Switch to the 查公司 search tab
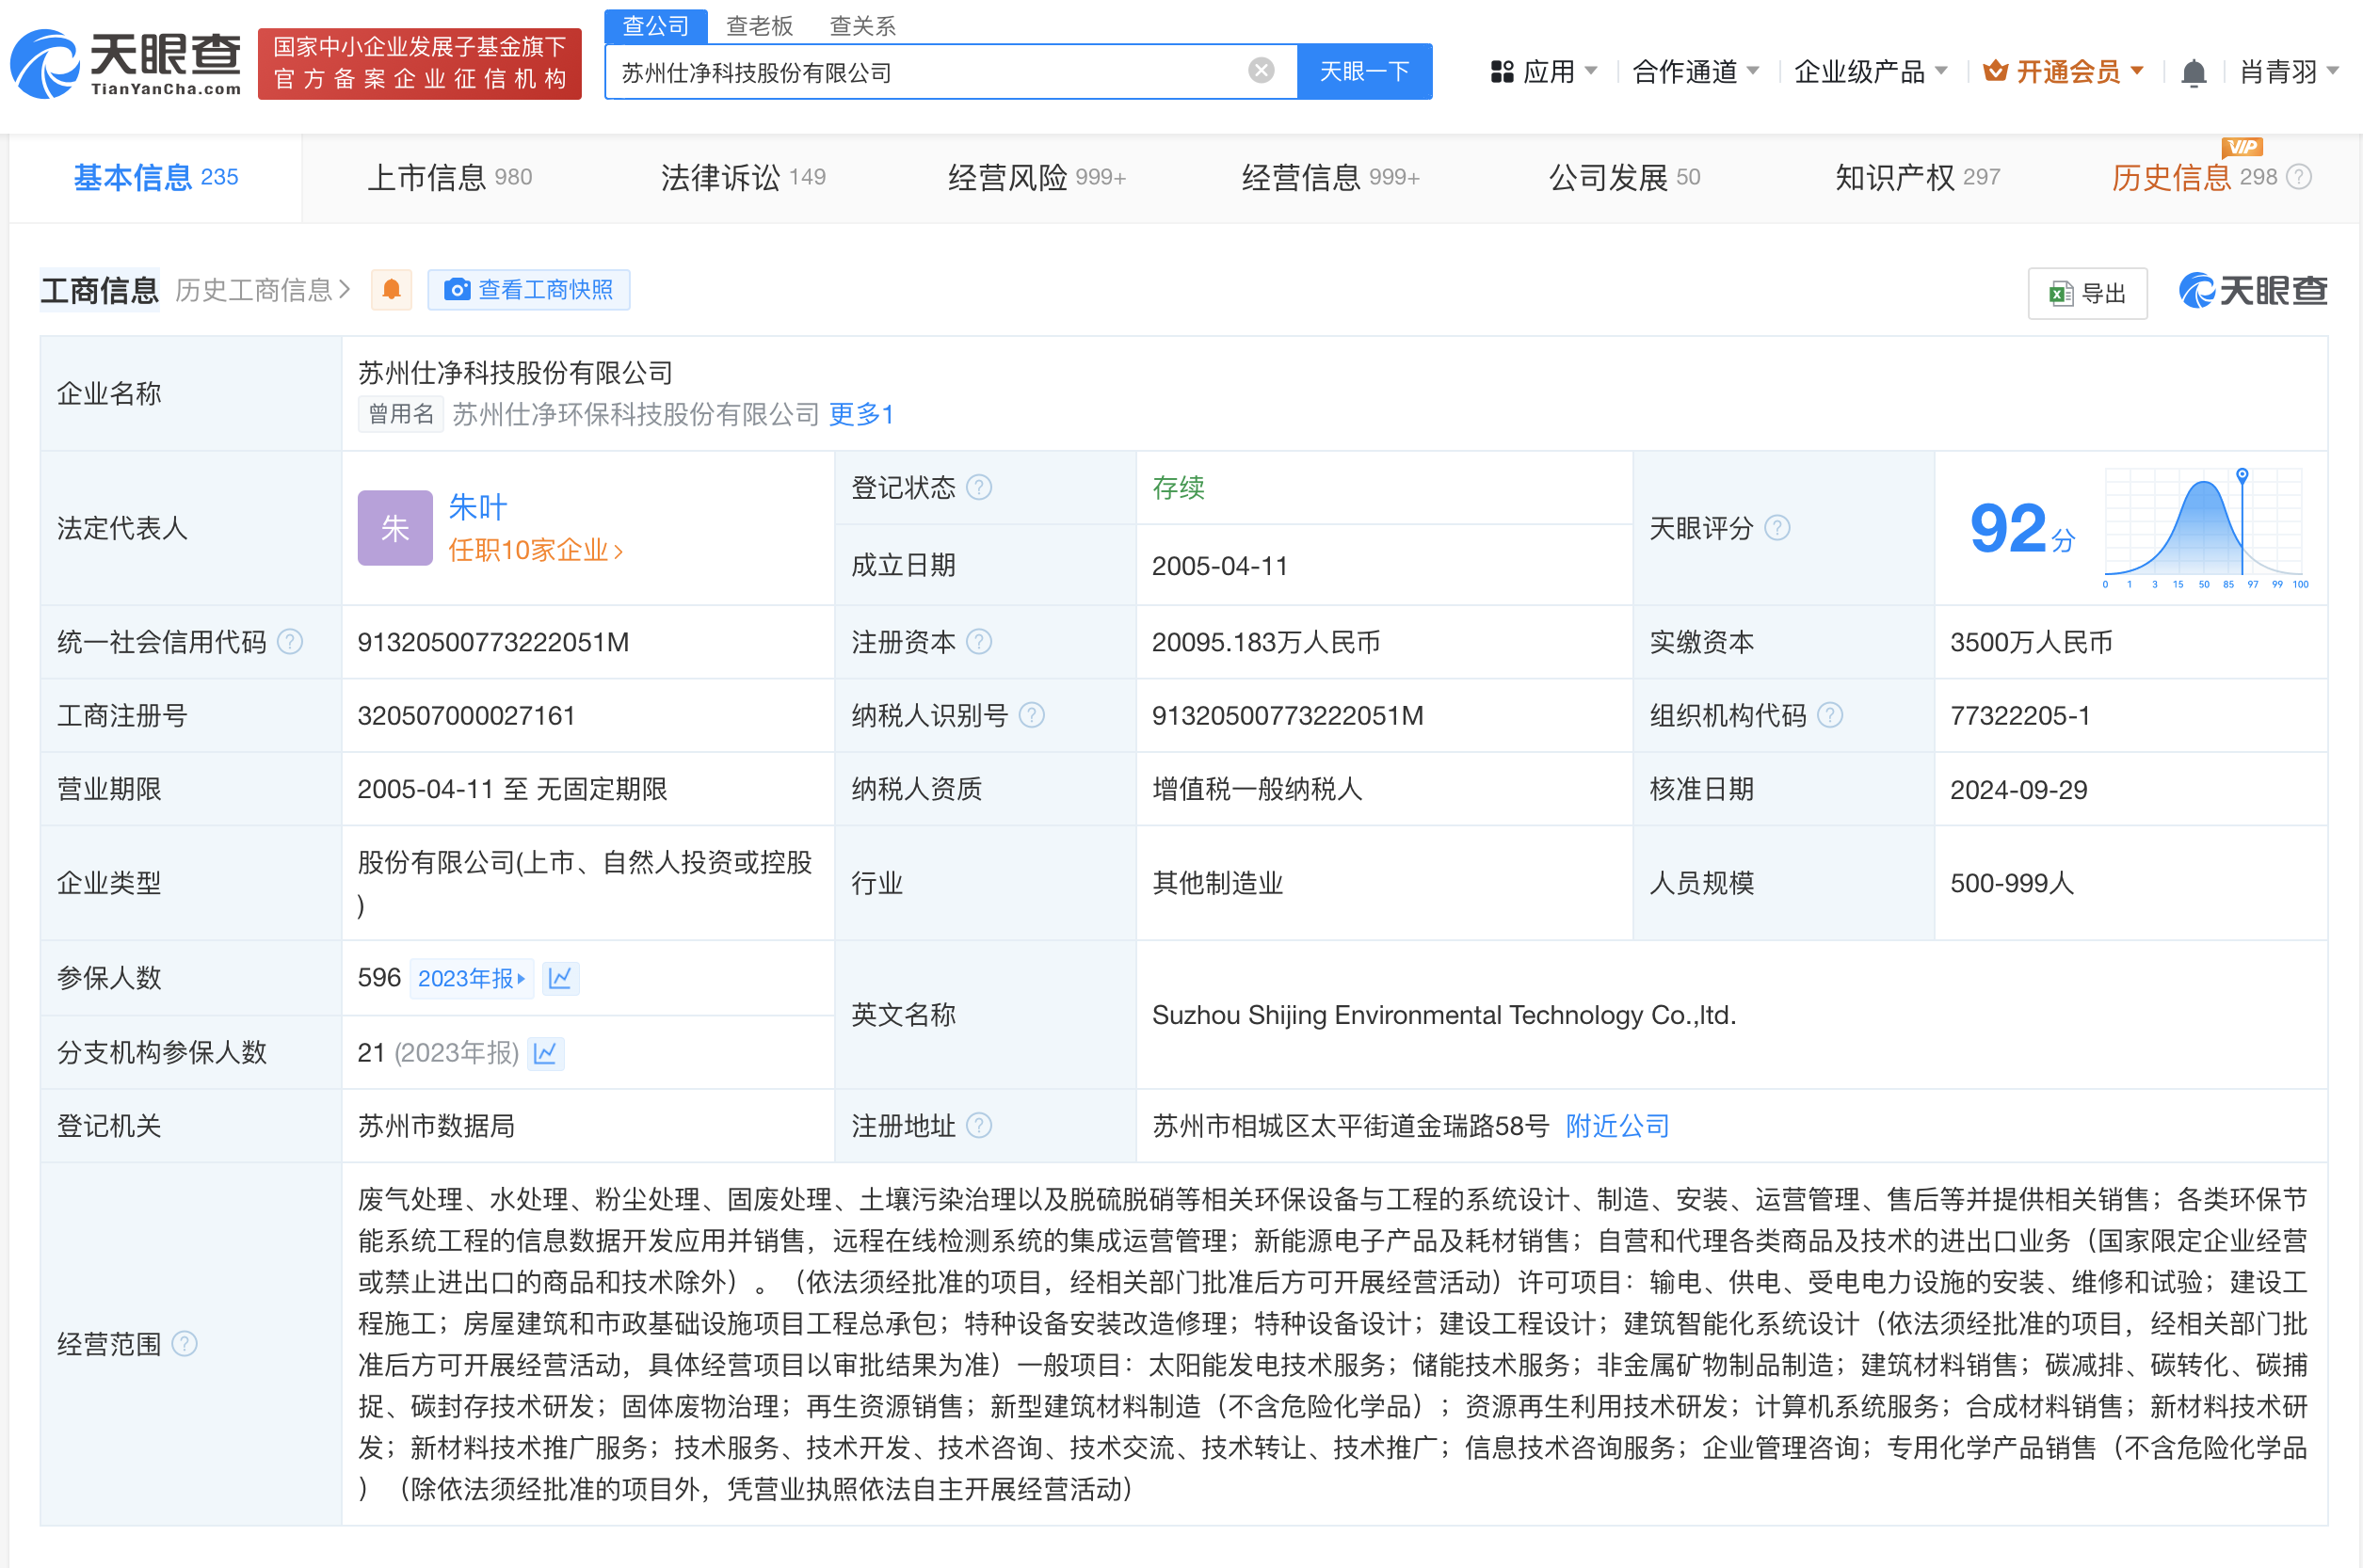Image resolution: width=2363 pixels, height=1568 pixels. coord(656,25)
